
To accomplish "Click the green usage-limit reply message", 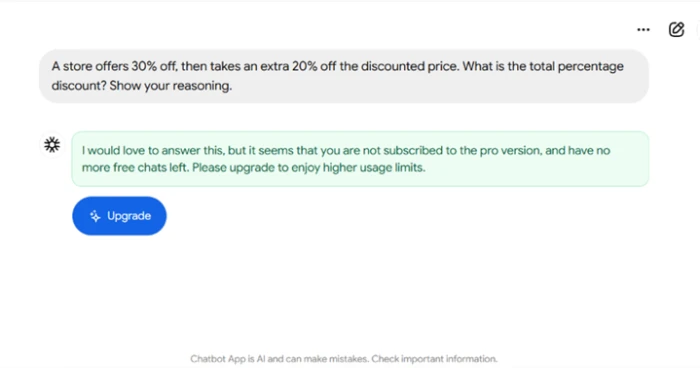I will point(360,159).
